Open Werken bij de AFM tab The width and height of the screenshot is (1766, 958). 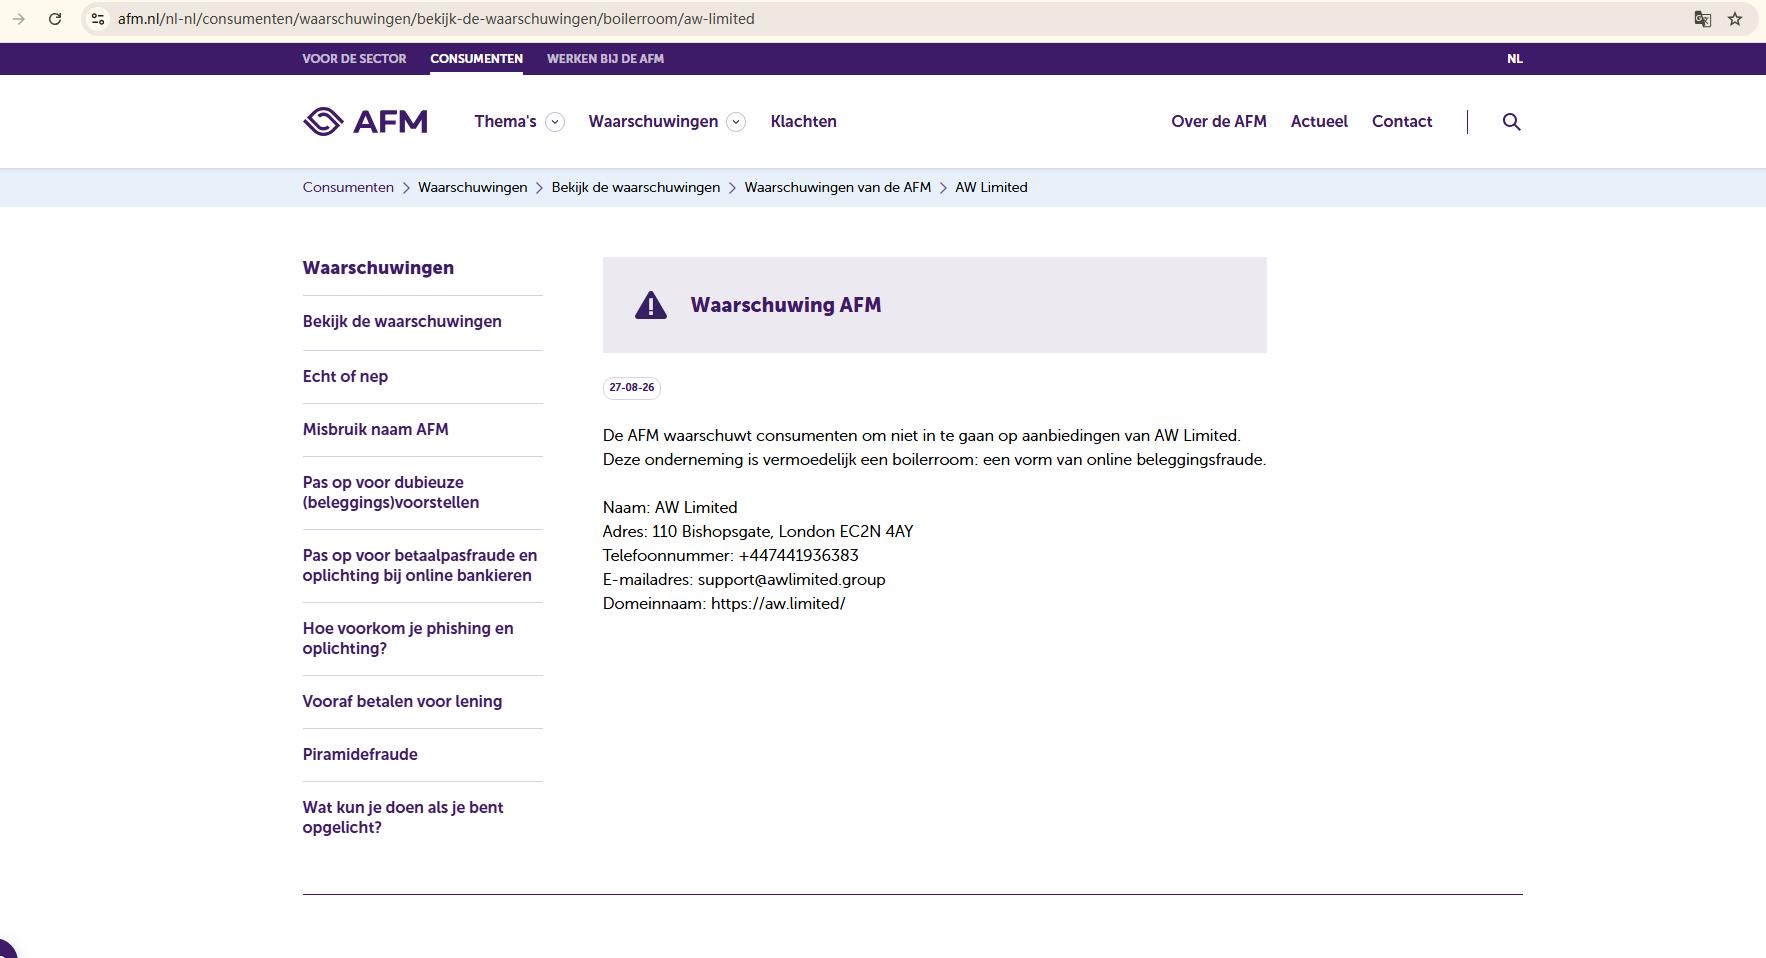pos(605,59)
